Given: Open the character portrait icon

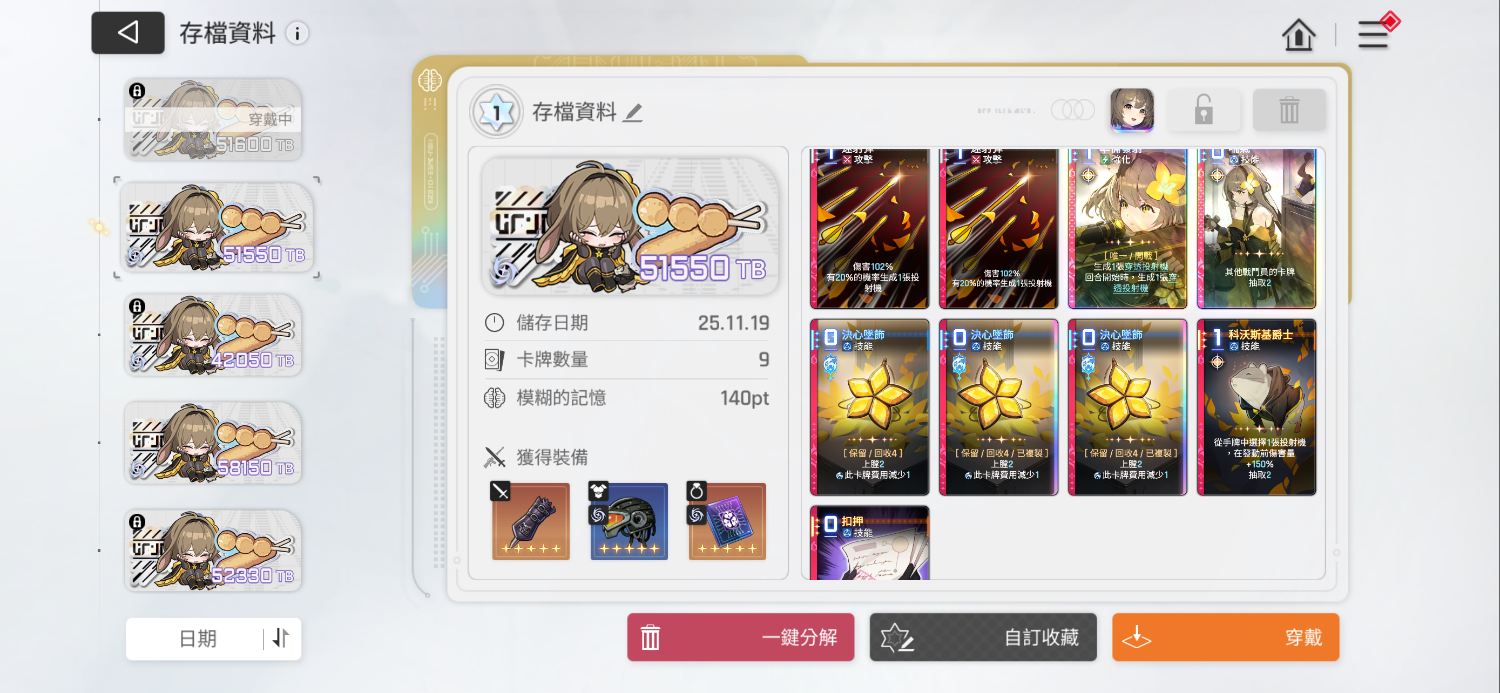Looking at the screenshot, I should [1132, 110].
